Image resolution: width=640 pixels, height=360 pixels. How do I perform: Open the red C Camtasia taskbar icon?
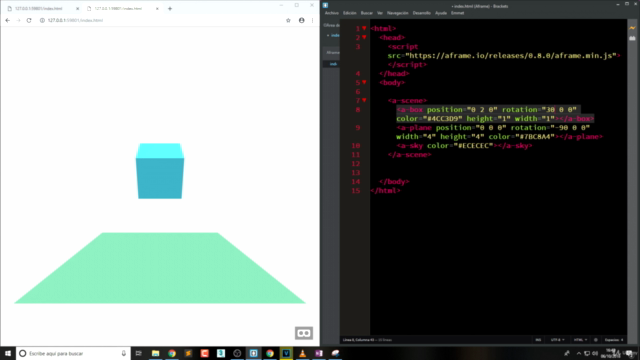204,353
